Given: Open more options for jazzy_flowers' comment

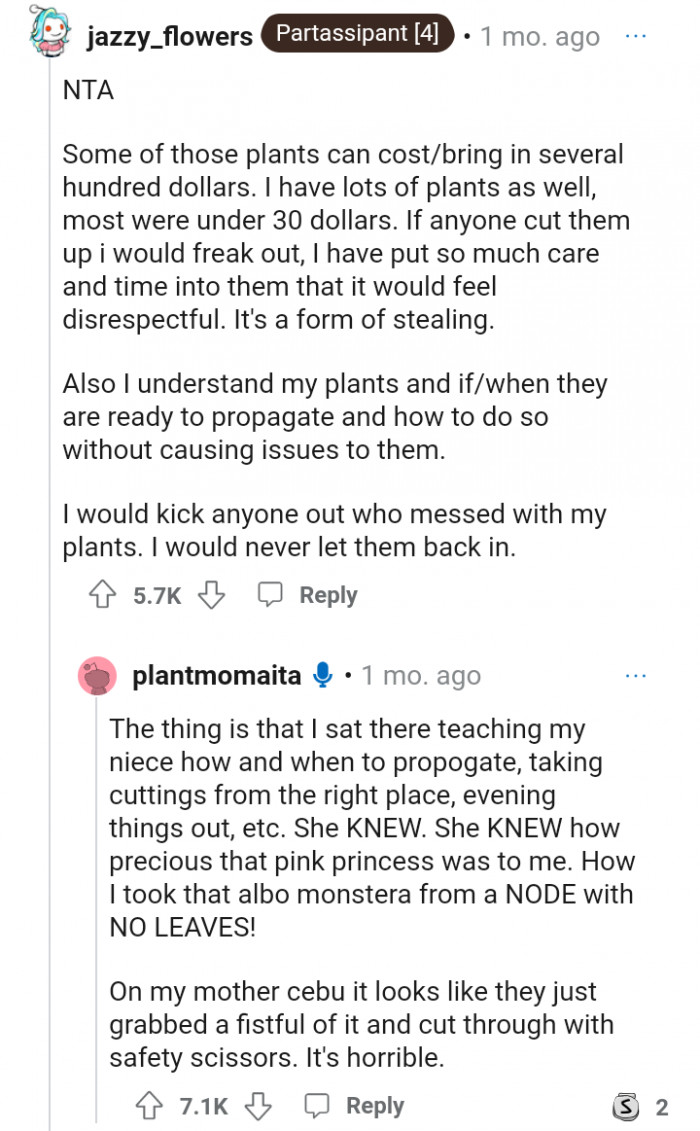Looking at the screenshot, I should 636,35.
